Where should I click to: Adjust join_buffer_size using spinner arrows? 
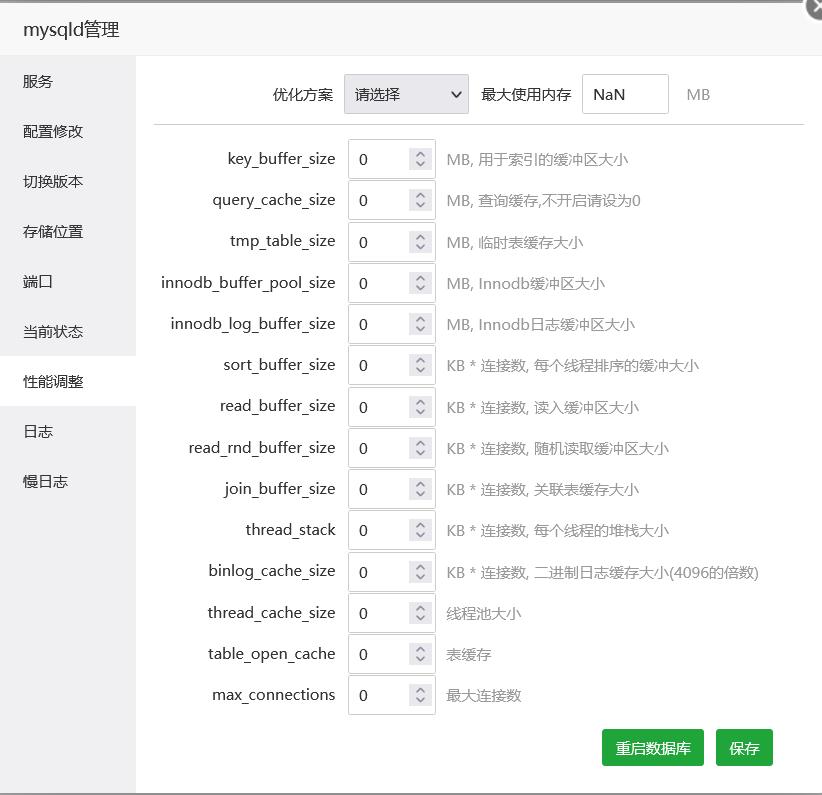(420, 489)
